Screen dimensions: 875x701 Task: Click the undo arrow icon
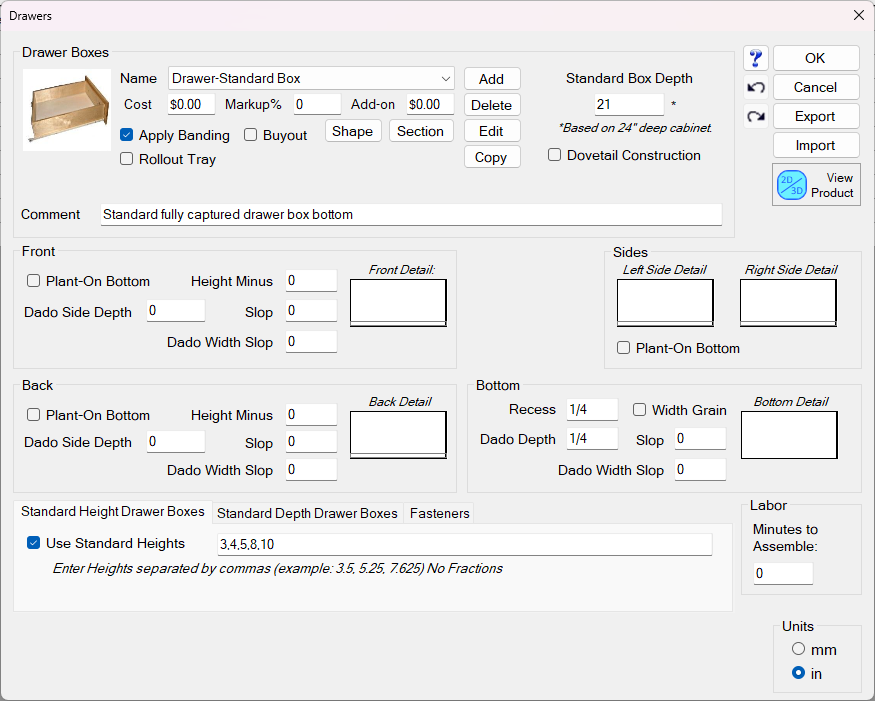[756, 88]
